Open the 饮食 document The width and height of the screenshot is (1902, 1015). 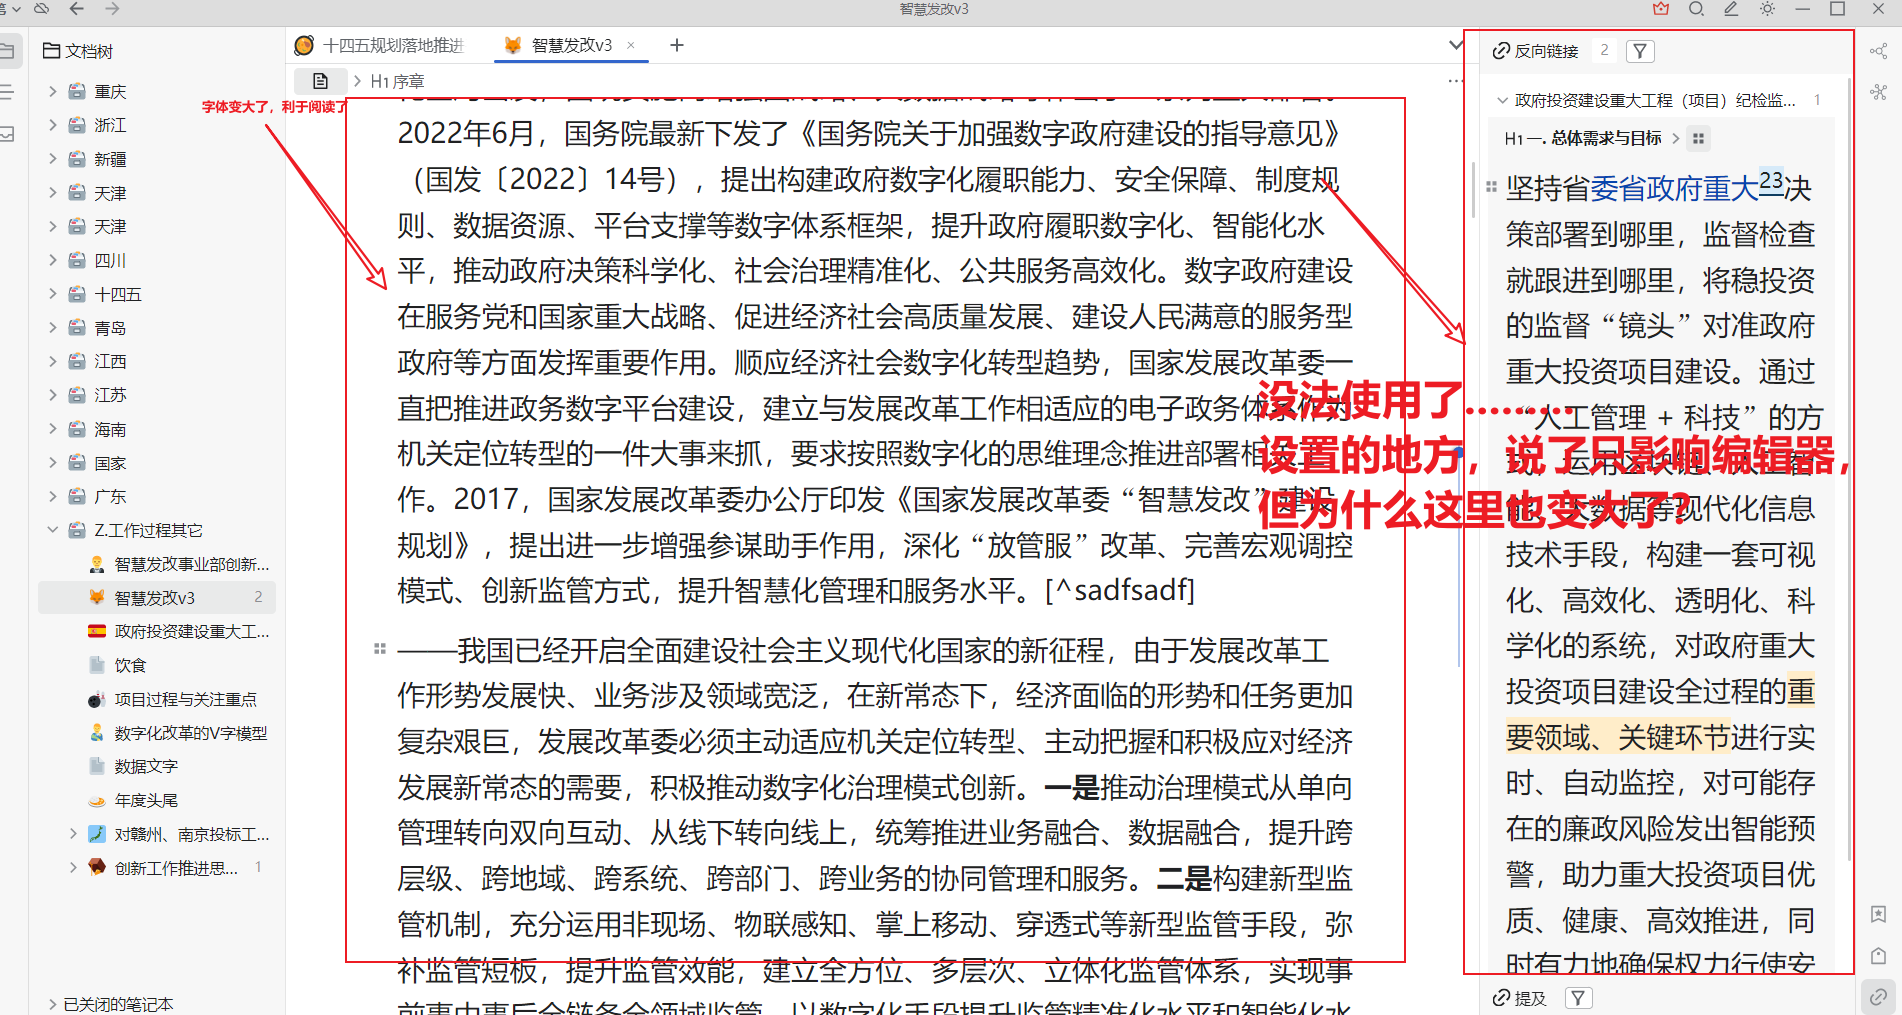coord(130,665)
